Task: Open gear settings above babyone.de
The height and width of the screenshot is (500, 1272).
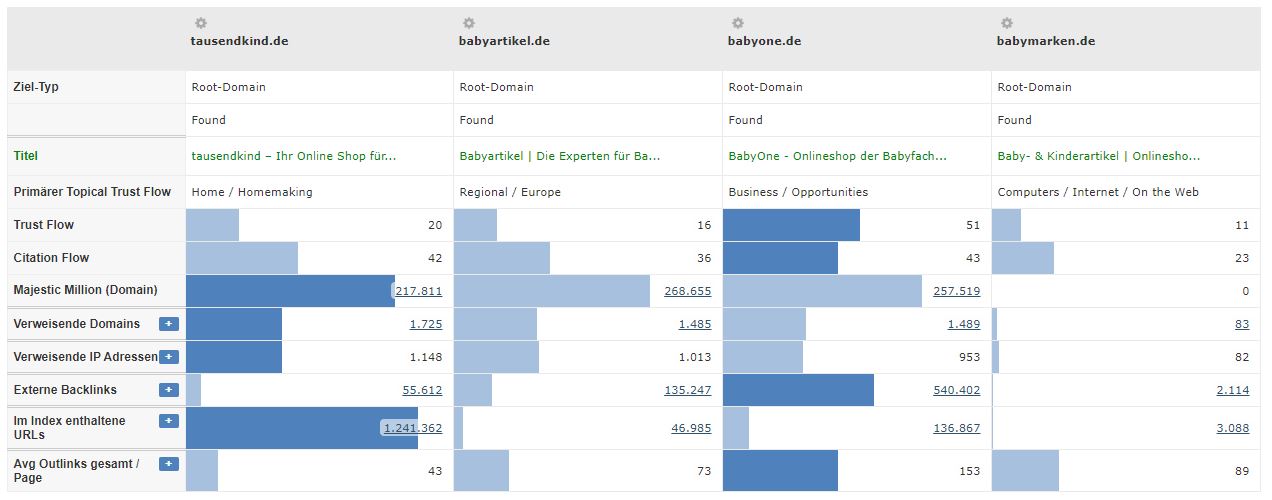Action: [738, 23]
